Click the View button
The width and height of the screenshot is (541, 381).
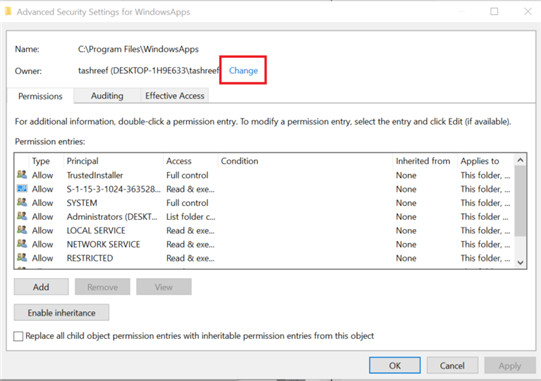pos(164,287)
